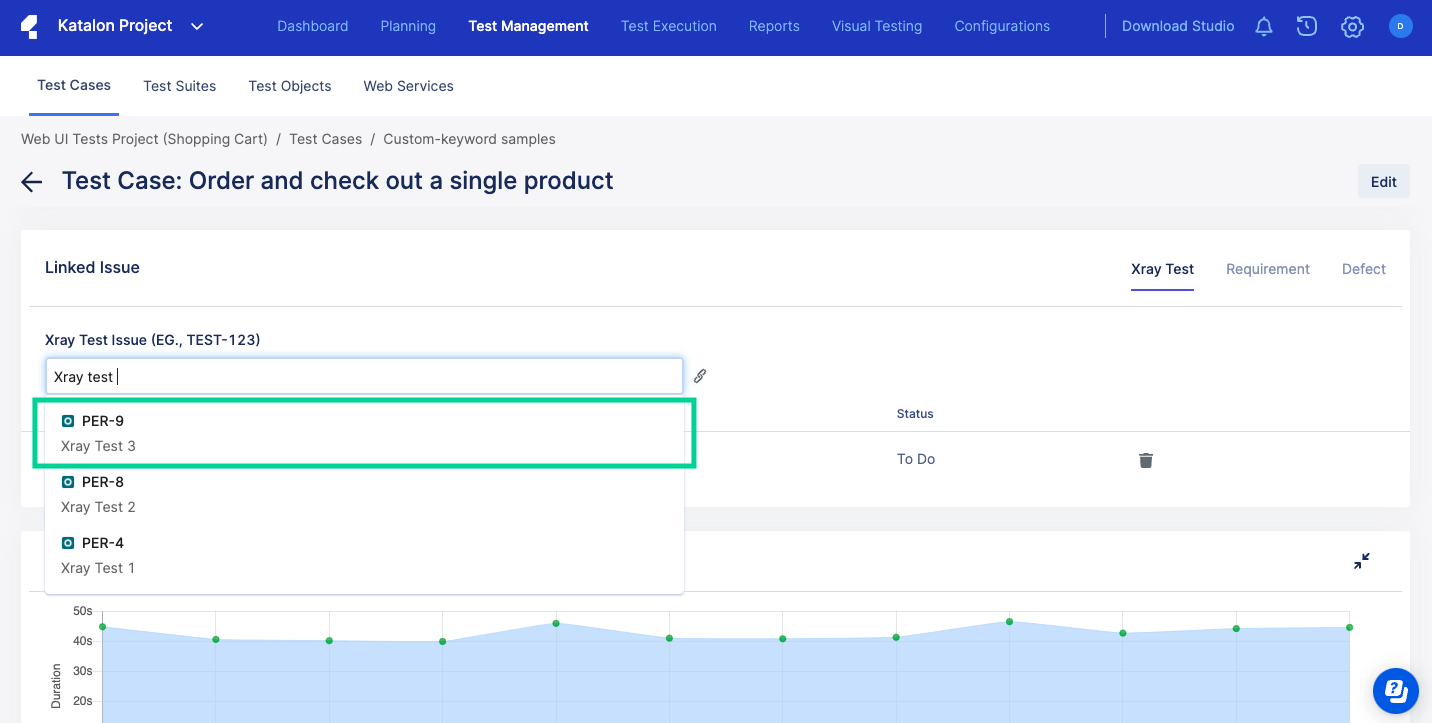Click the link icon beside Xray input
Viewport: 1432px width, 723px height.
click(x=700, y=376)
